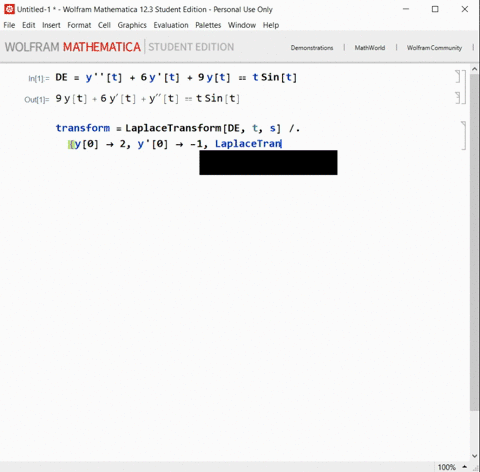This screenshot has height=472, width=480.
Task: Click on t Sin[t] in input line
Action: click(275, 77)
